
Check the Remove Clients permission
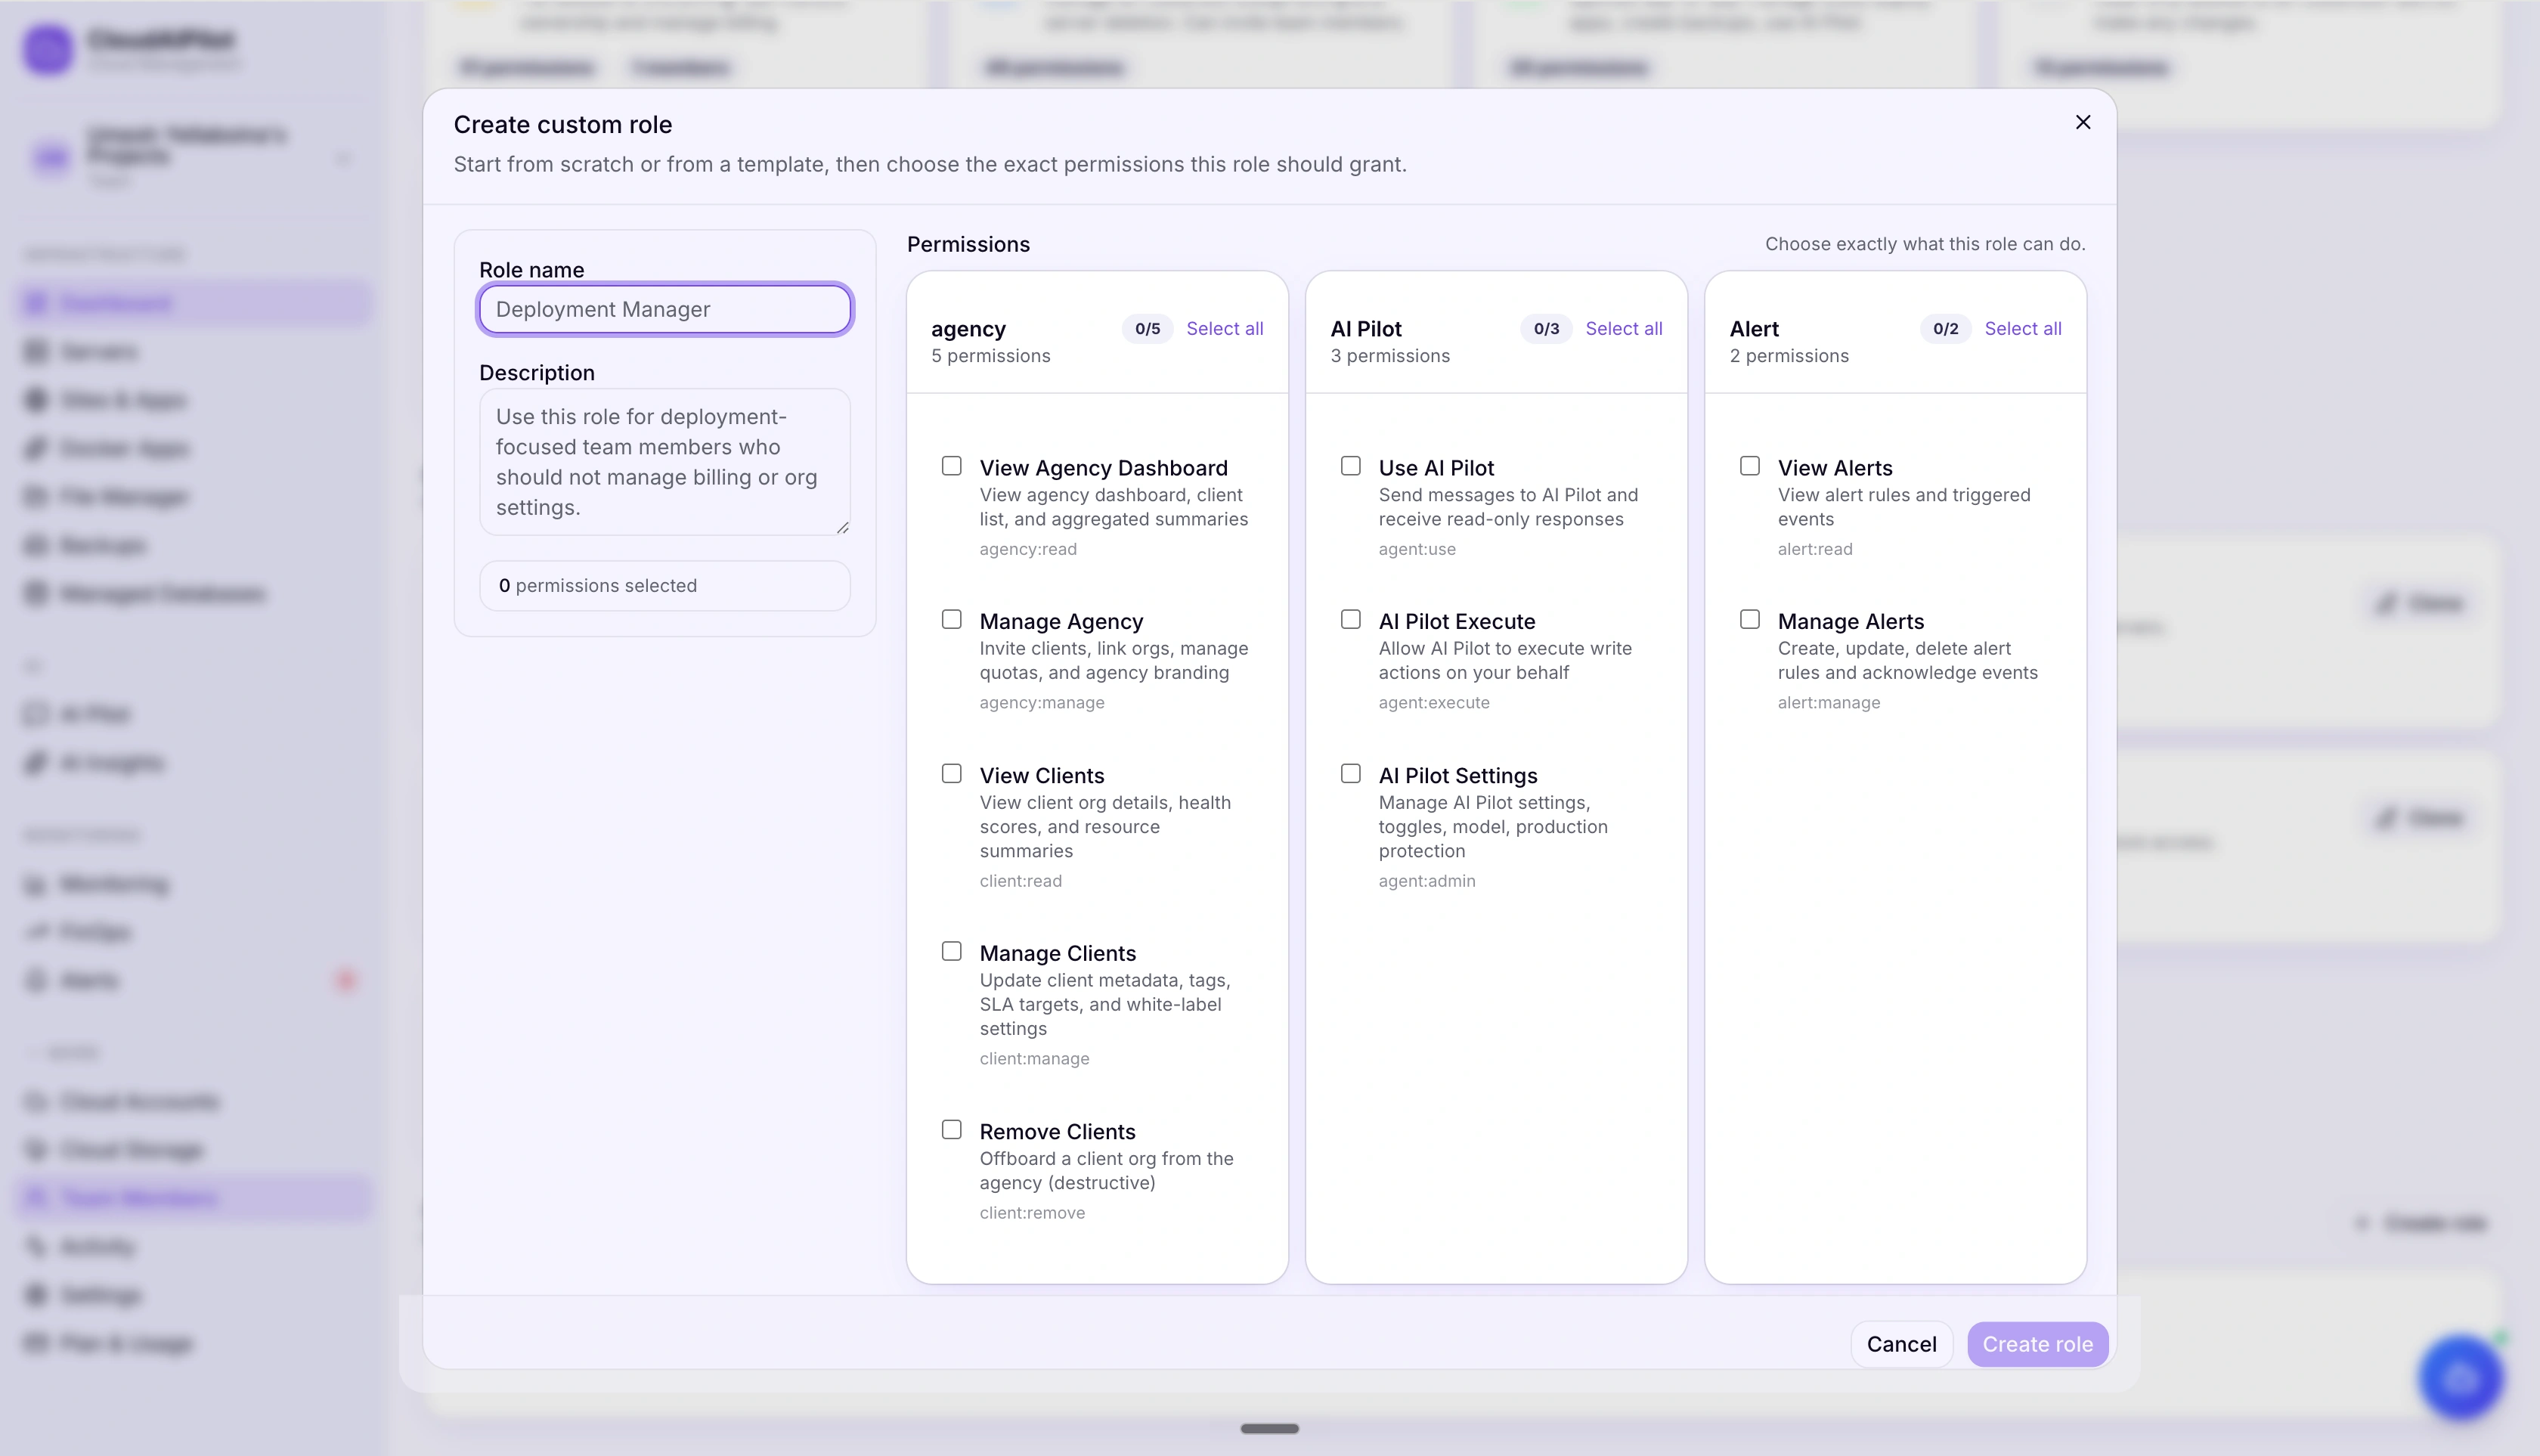point(952,1130)
